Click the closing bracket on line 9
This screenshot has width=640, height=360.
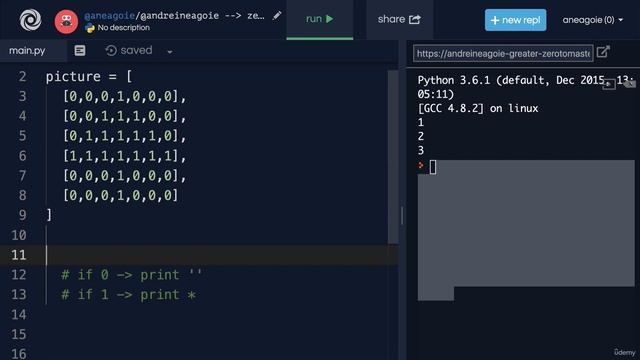(x=49, y=215)
